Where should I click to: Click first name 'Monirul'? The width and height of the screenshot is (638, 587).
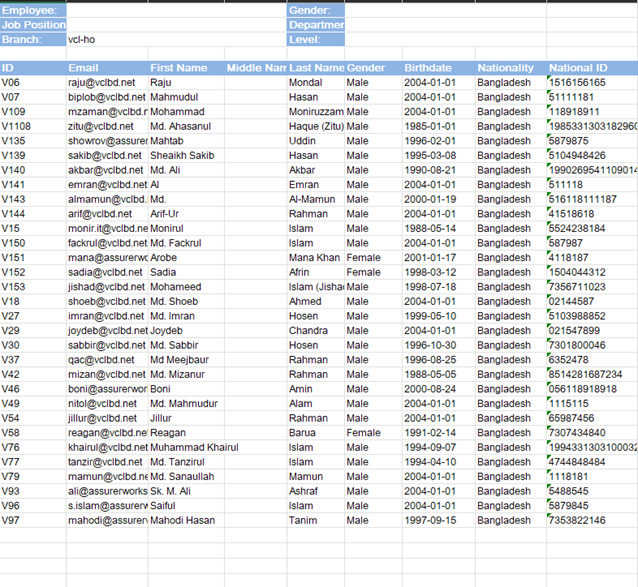coord(186,229)
